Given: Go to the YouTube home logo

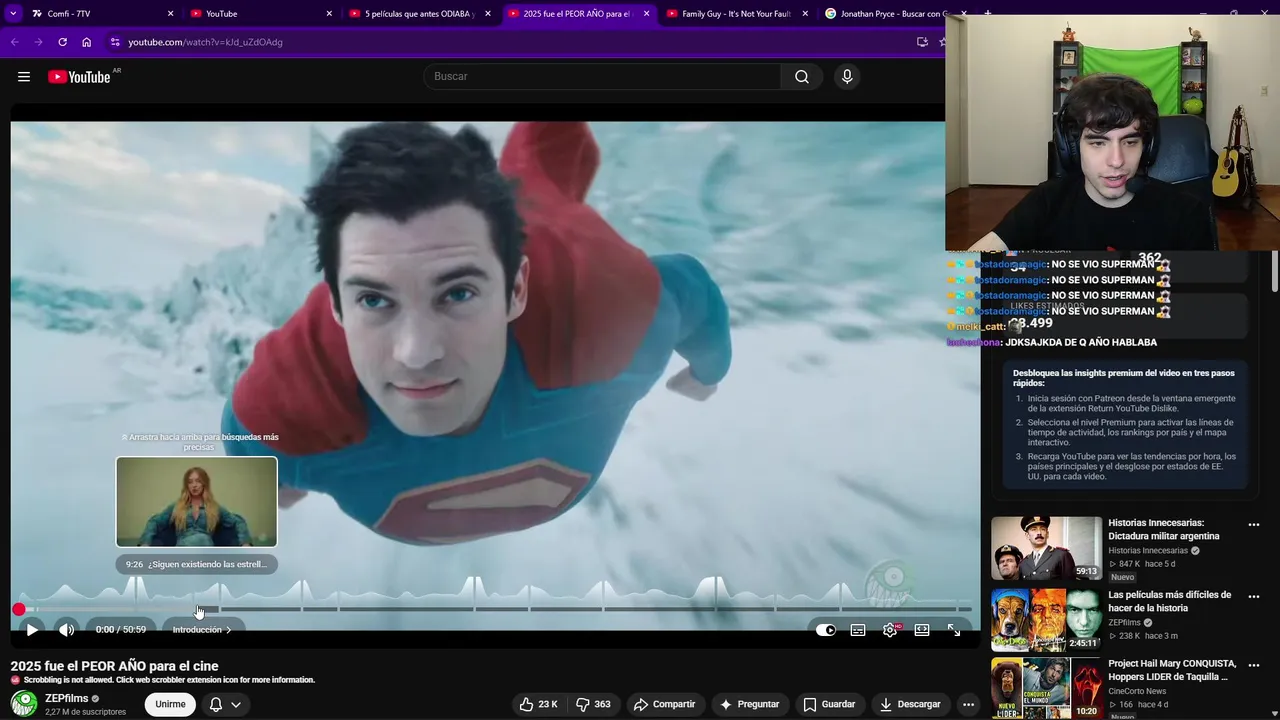Looking at the screenshot, I should pyautogui.click(x=79, y=77).
